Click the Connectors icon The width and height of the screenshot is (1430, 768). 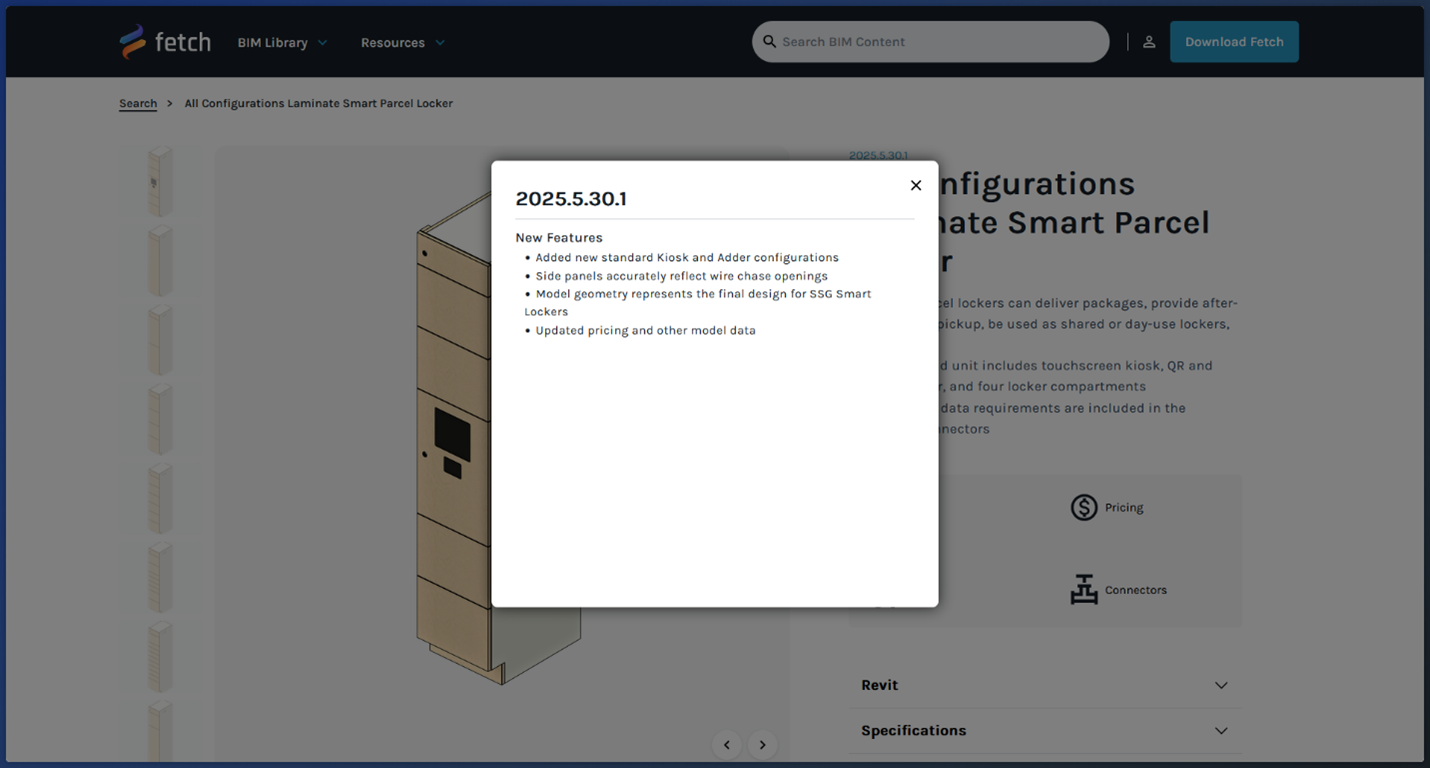coord(1084,590)
